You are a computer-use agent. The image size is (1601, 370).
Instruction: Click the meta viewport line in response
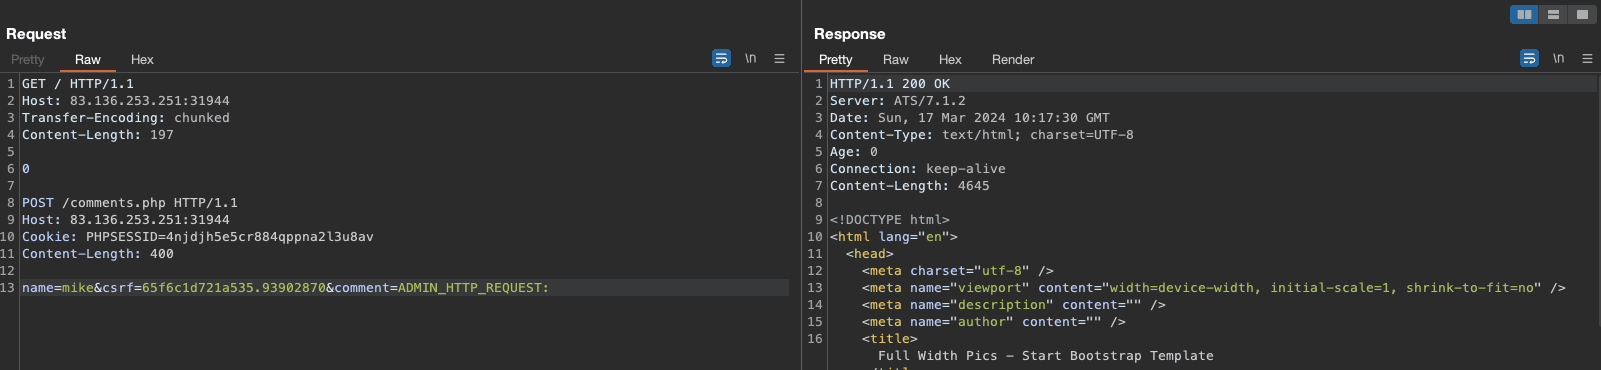[x=1214, y=288]
